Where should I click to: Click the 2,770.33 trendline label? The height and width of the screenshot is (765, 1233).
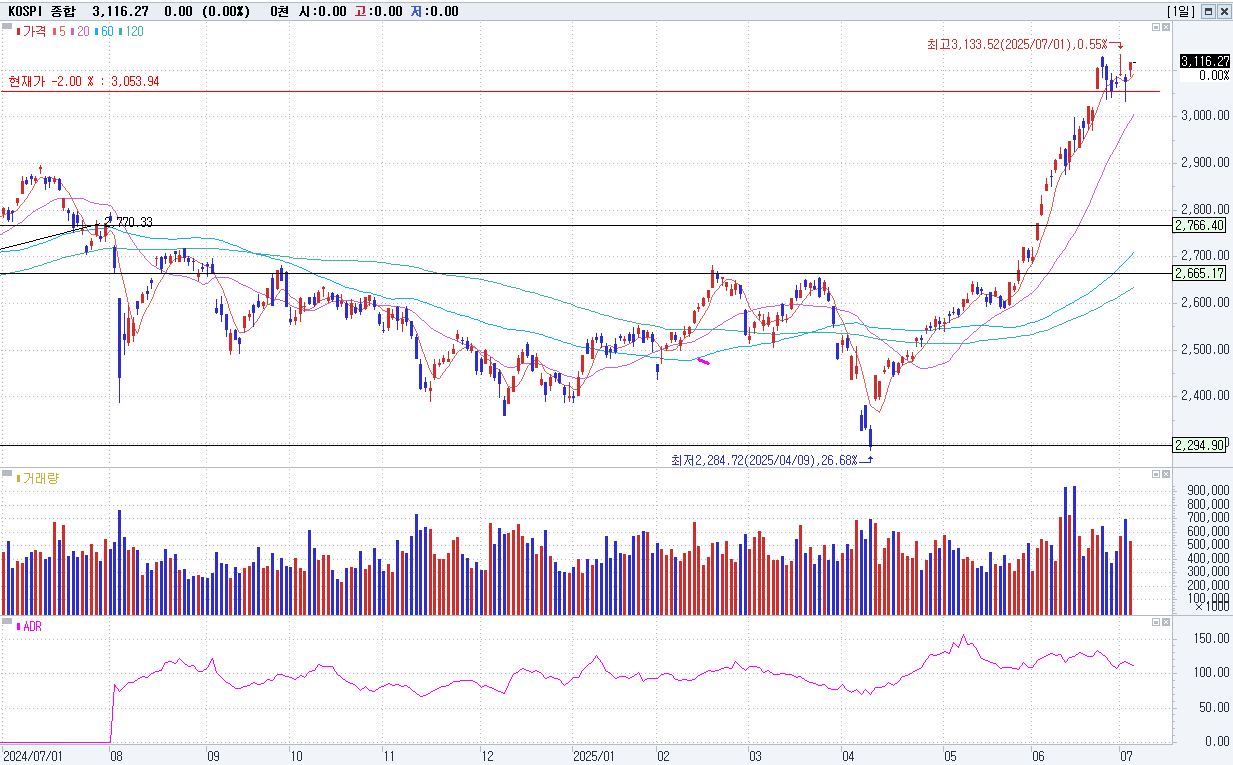pos(129,222)
